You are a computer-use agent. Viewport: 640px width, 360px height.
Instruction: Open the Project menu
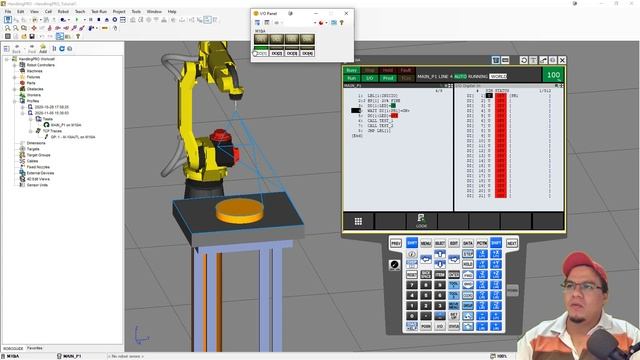pyautogui.click(x=119, y=11)
